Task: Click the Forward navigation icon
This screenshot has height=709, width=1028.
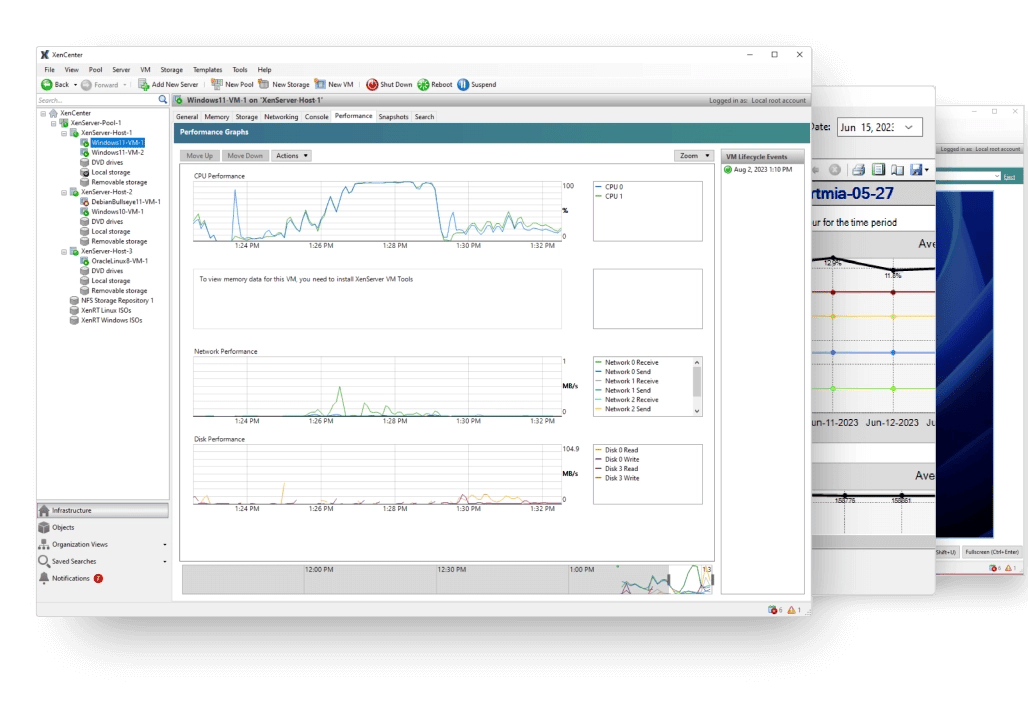Action: point(86,85)
